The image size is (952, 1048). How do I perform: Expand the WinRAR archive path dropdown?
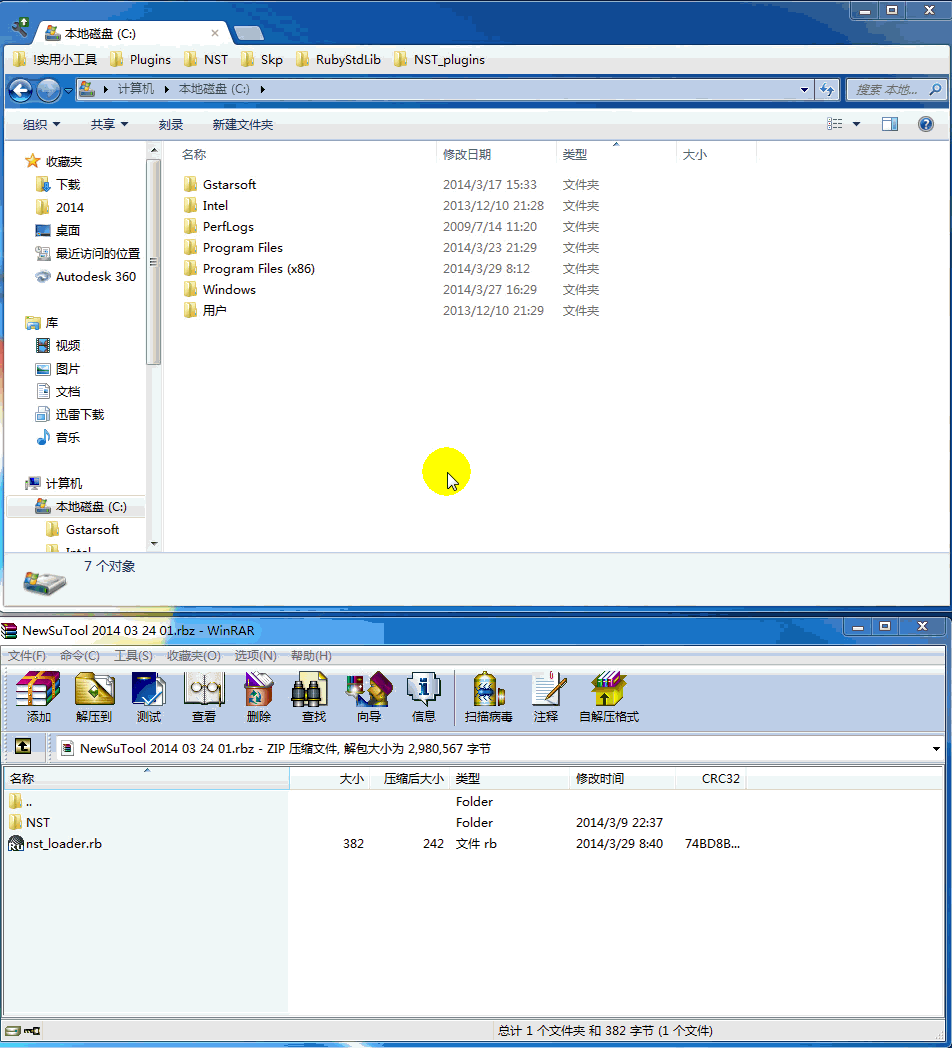click(936, 749)
